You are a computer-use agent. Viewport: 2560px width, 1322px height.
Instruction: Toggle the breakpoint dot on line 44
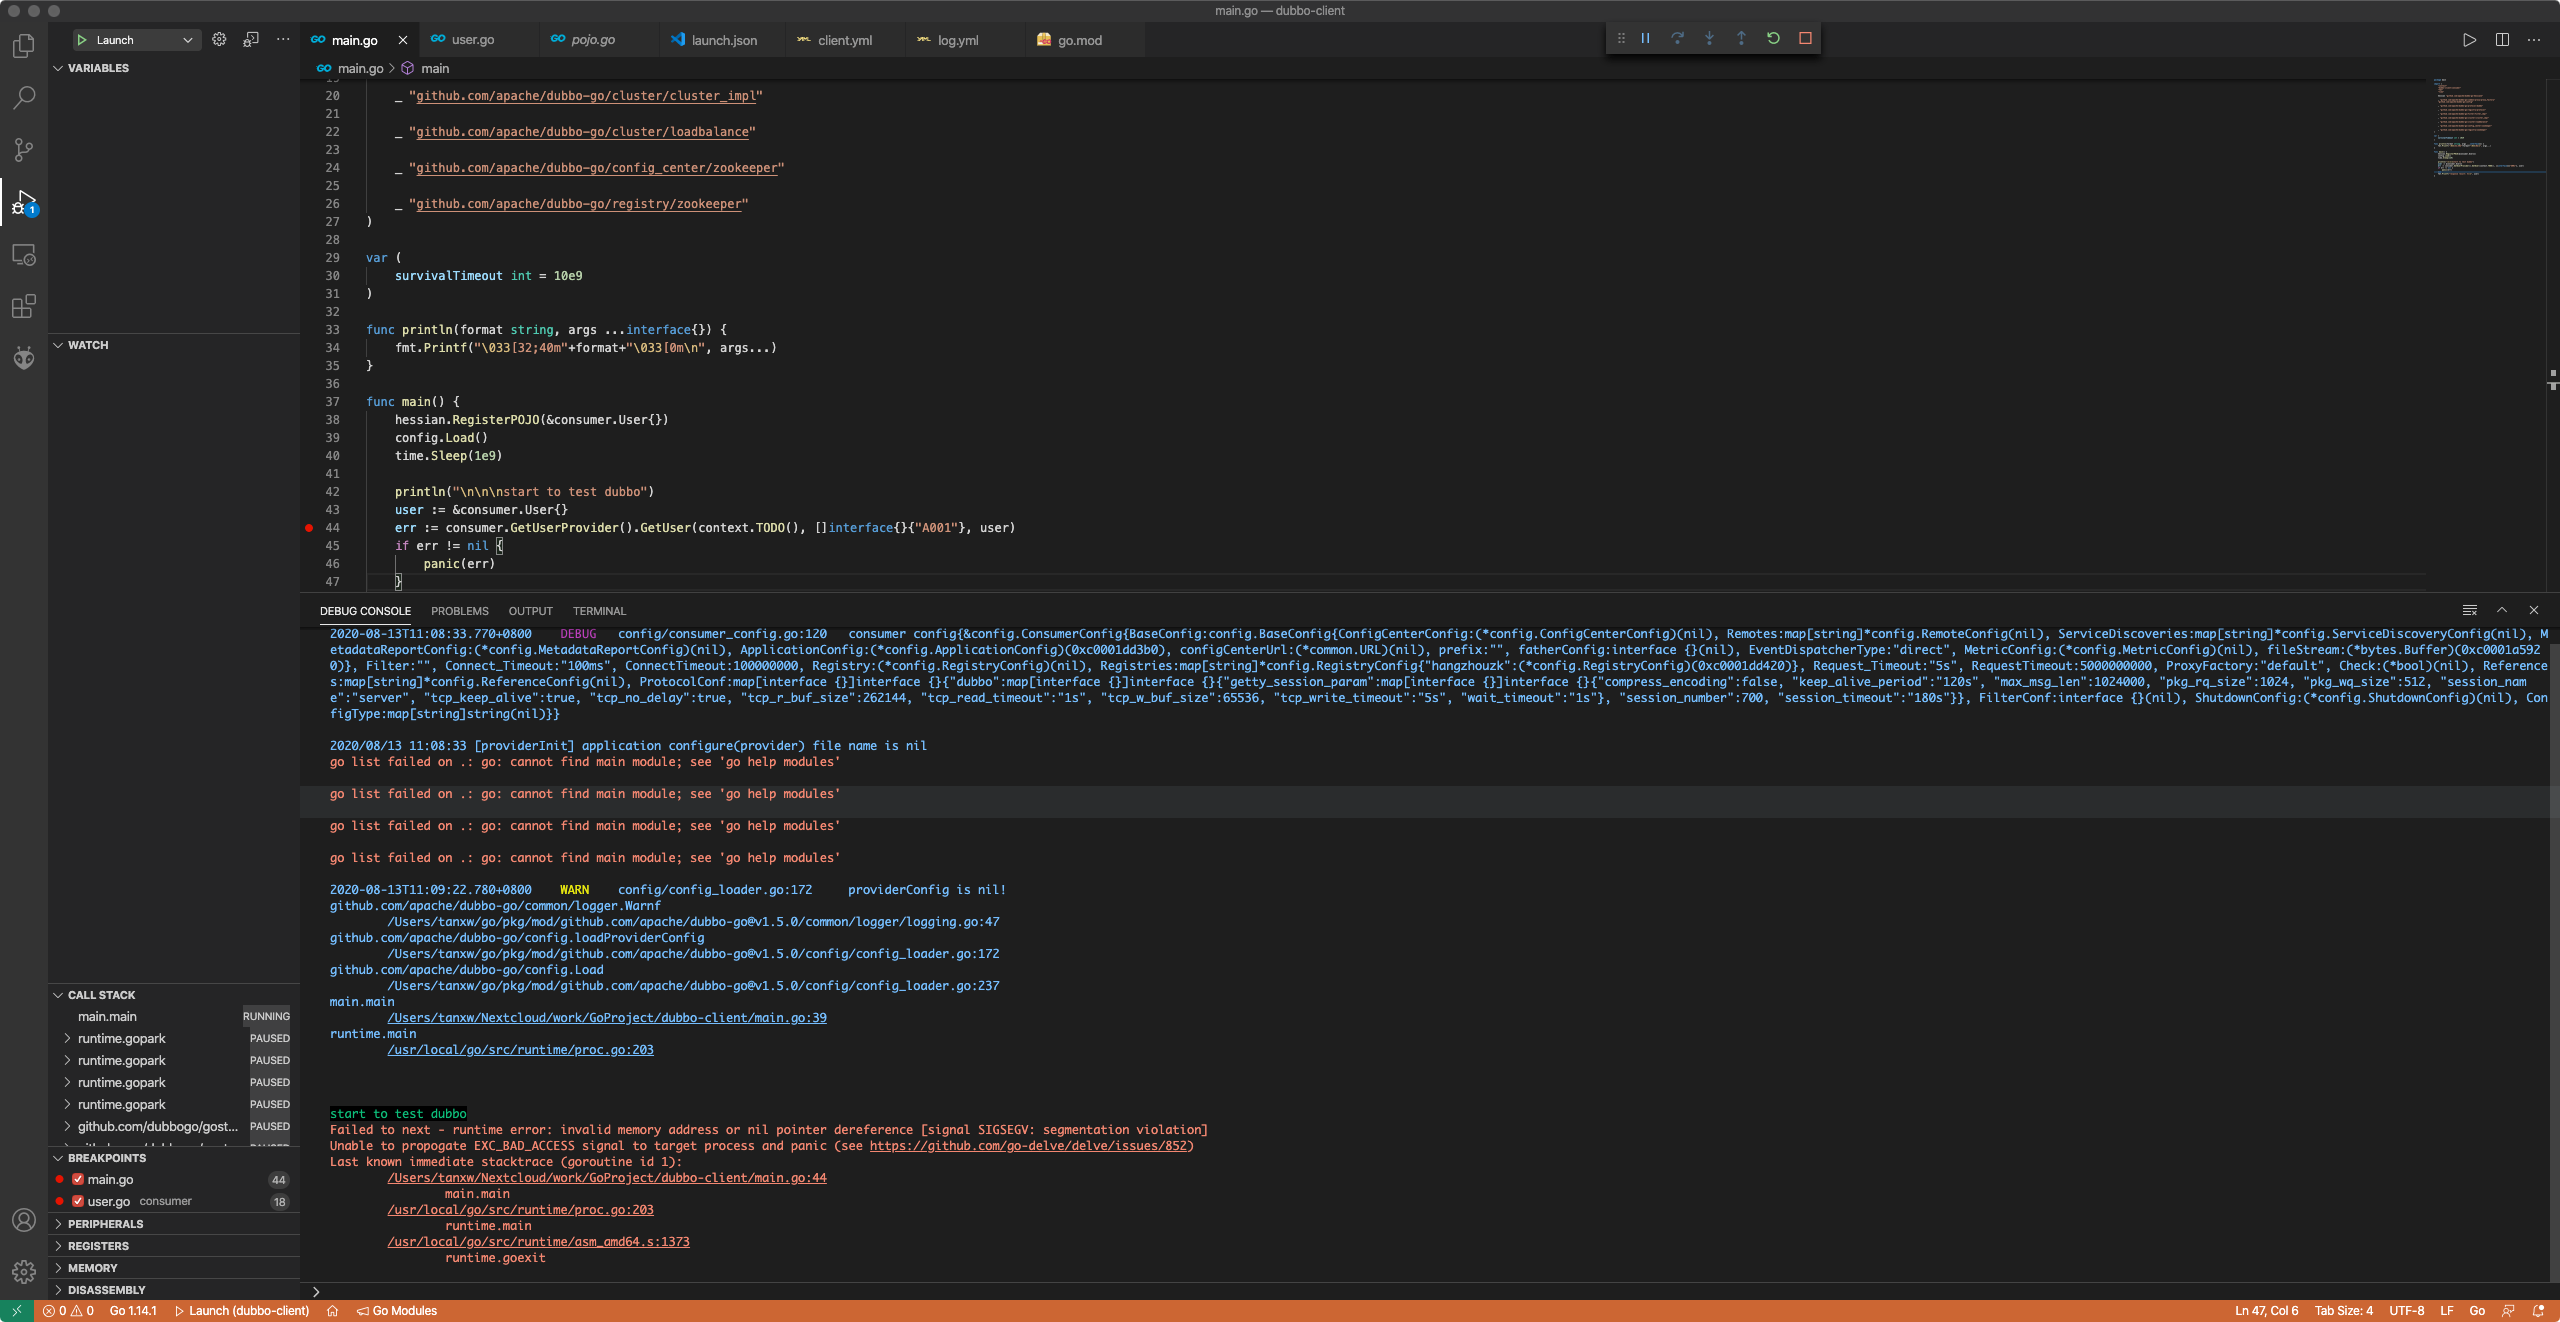click(309, 528)
